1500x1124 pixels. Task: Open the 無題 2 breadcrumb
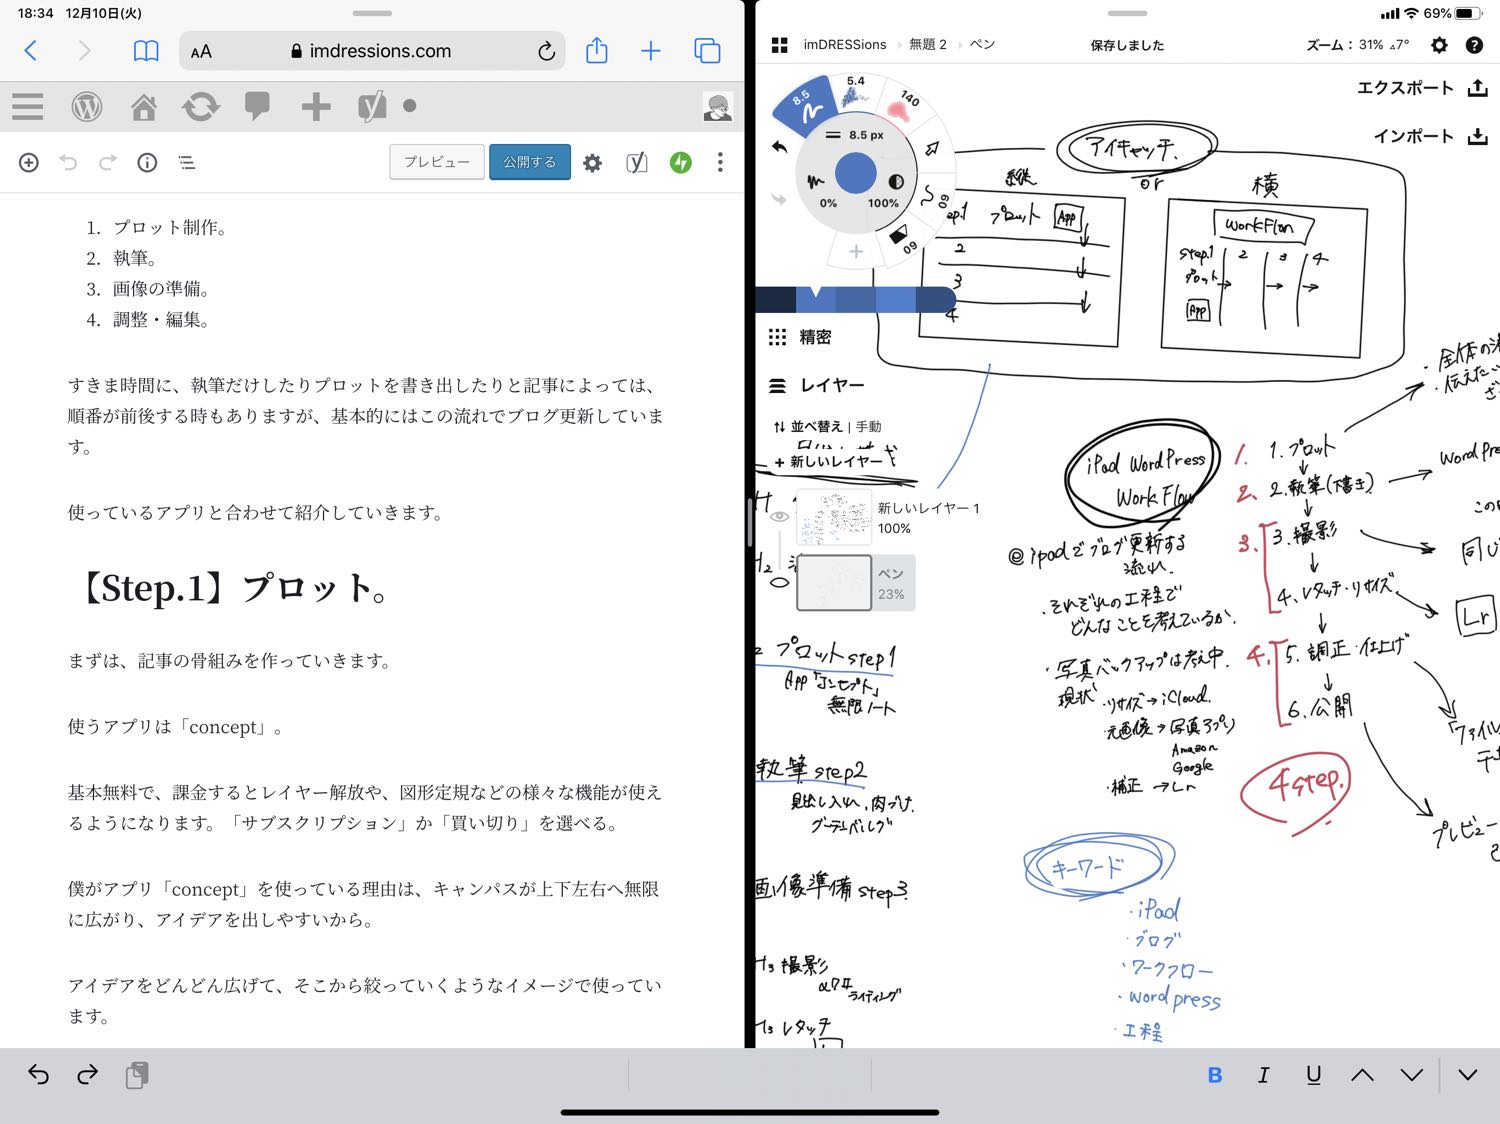point(928,45)
